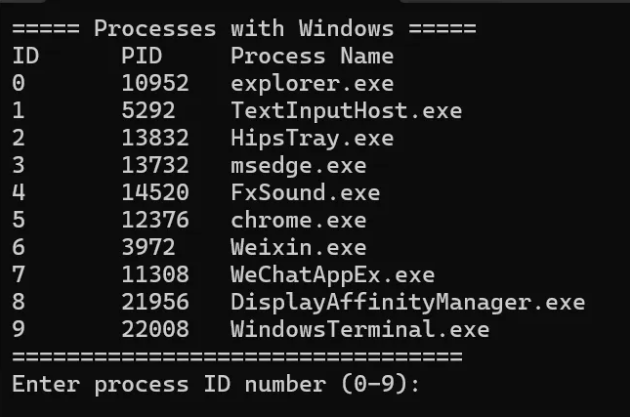The image size is (630, 417).
Task: Select the msedge.exe process name
Action: 298,165
